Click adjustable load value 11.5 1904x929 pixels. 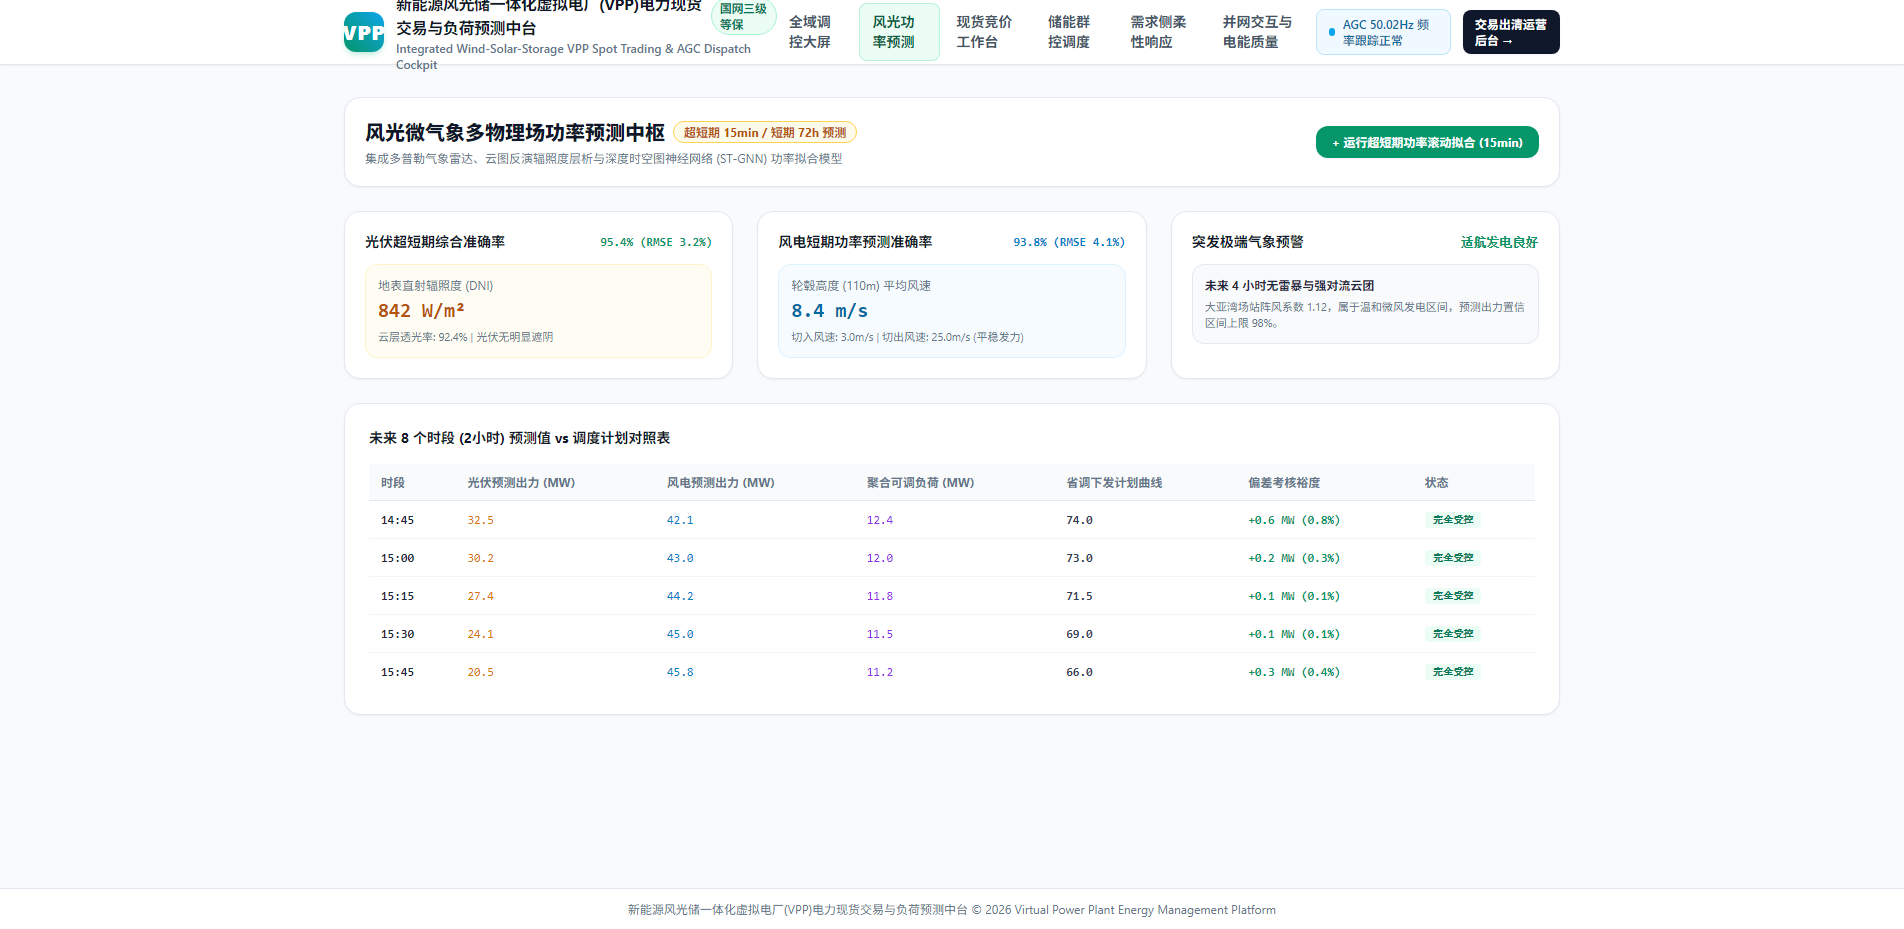[880, 634]
